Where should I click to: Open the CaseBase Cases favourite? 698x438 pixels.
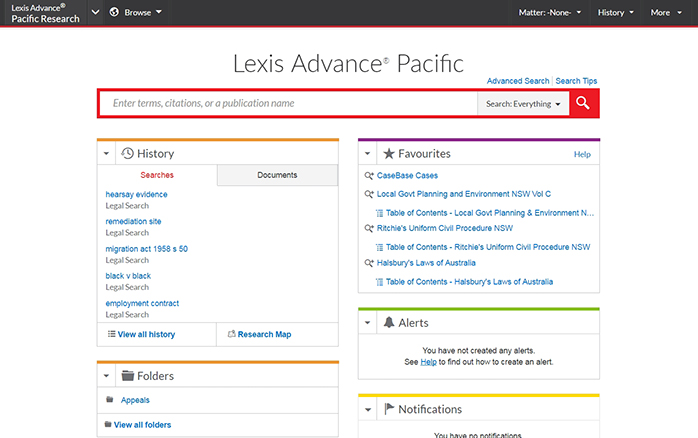[x=407, y=175]
